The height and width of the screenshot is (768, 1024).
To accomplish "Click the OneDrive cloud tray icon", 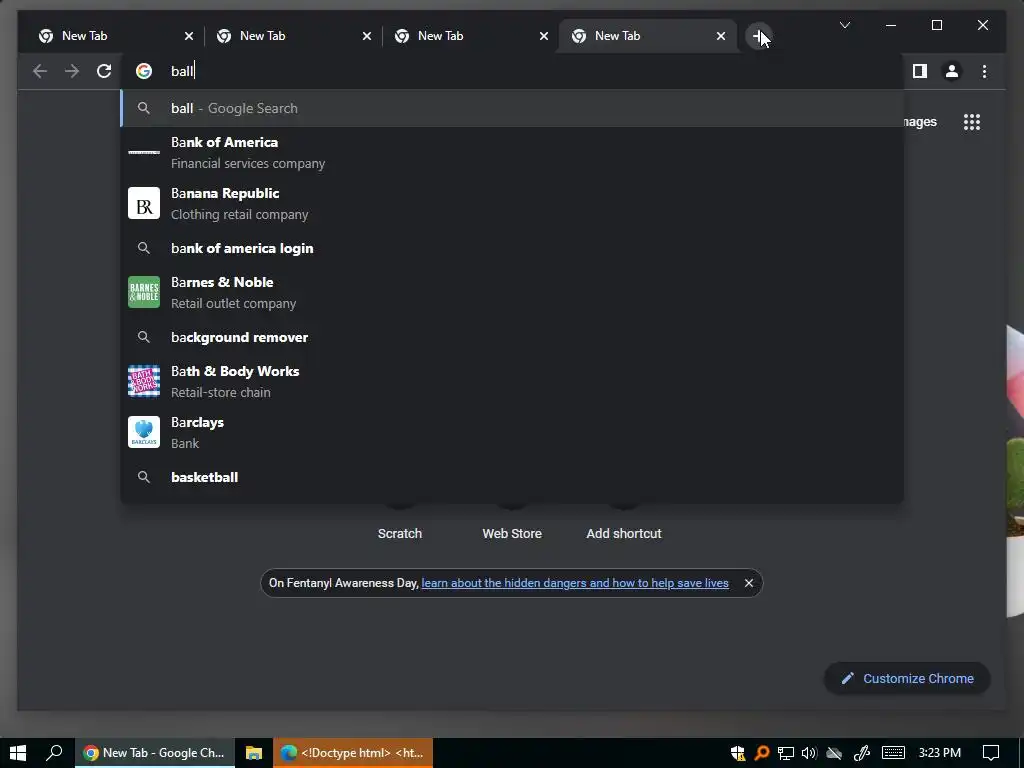I will (834, 753).
